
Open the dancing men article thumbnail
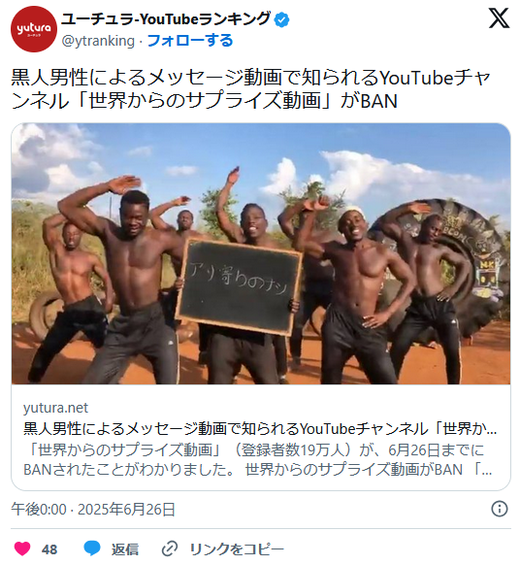click(261, 254)
